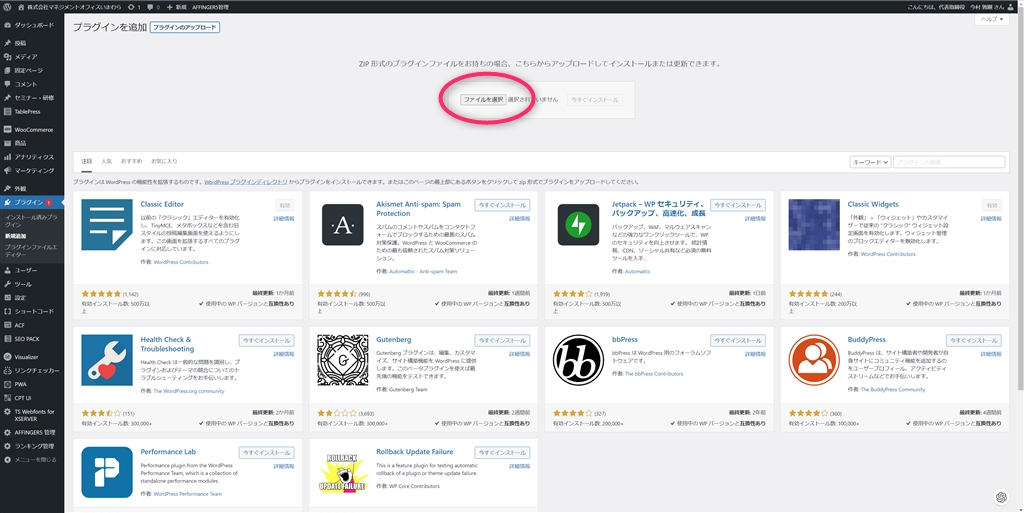Open the プラグイン sidebar menu with badge

[32, 202]
